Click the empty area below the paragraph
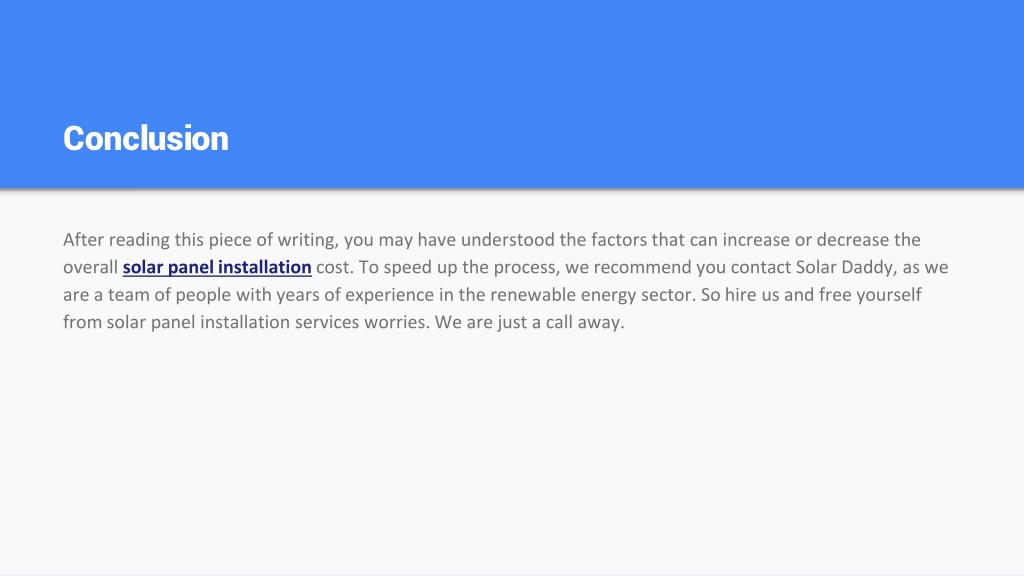This screenshot has height=576, width=1024. 512,451
